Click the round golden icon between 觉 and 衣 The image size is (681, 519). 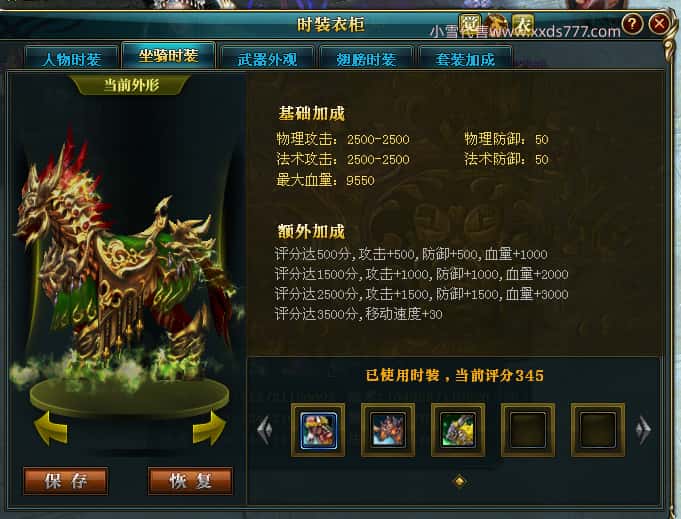pyautogui.click(x=496, y=24)
